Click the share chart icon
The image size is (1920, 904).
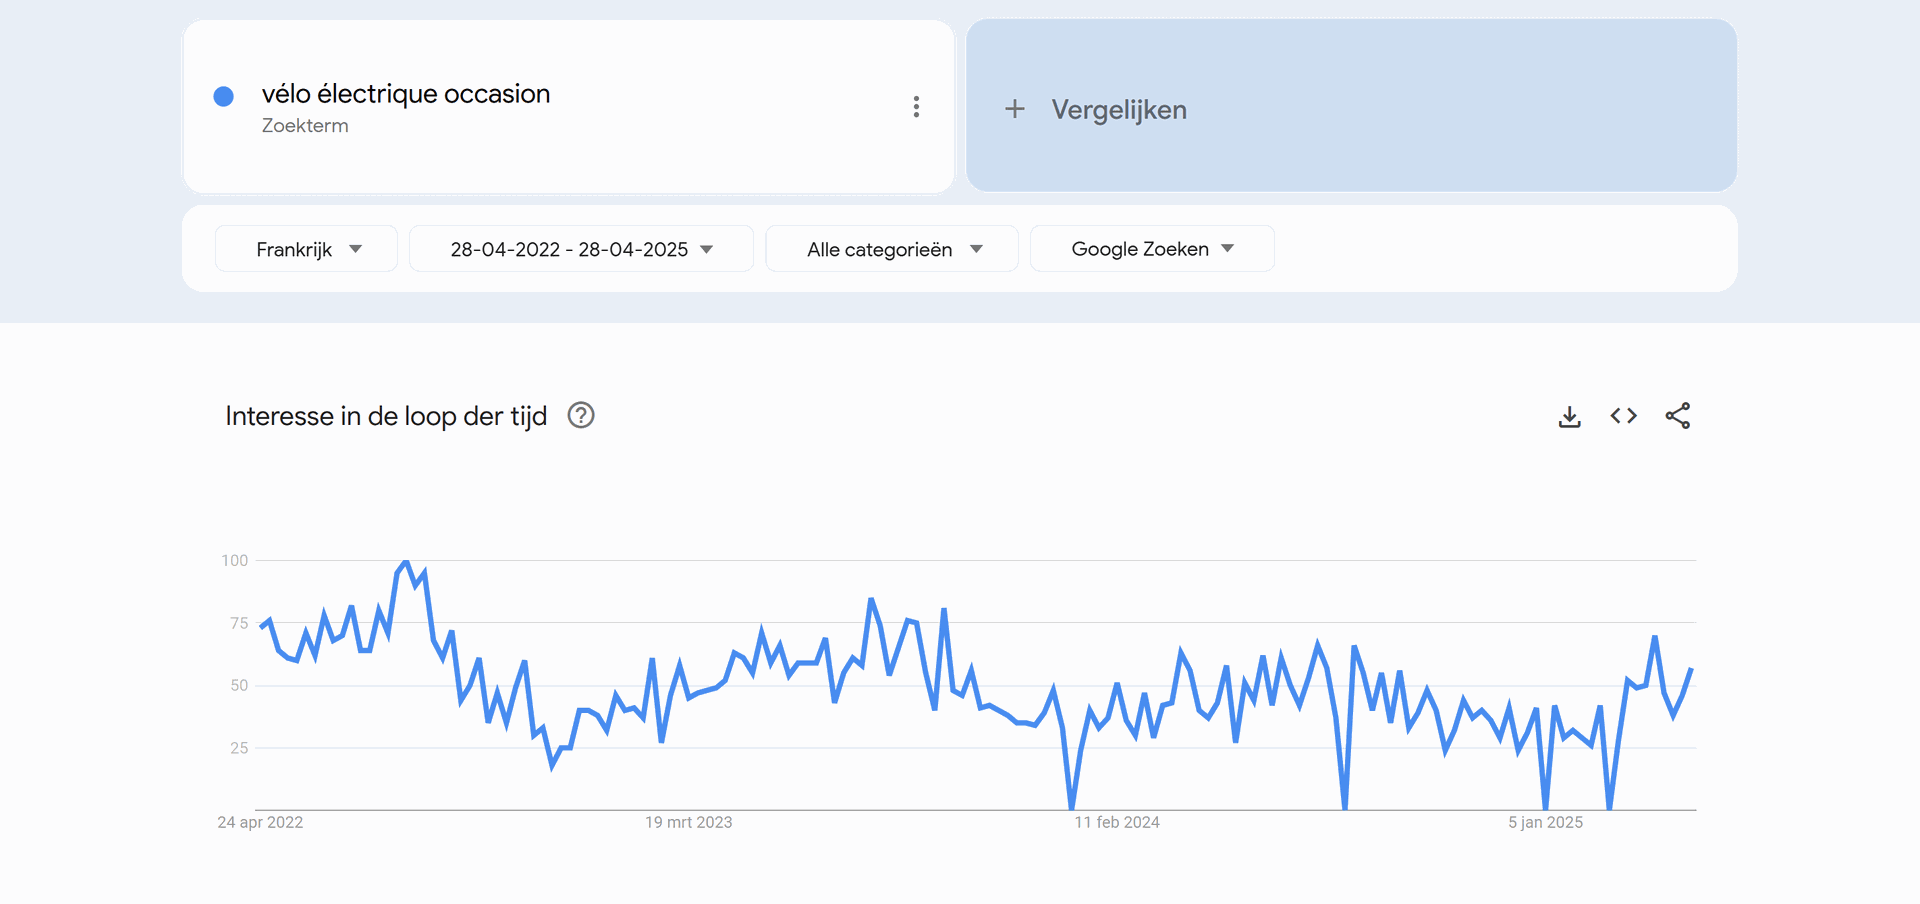point(1677,416)
